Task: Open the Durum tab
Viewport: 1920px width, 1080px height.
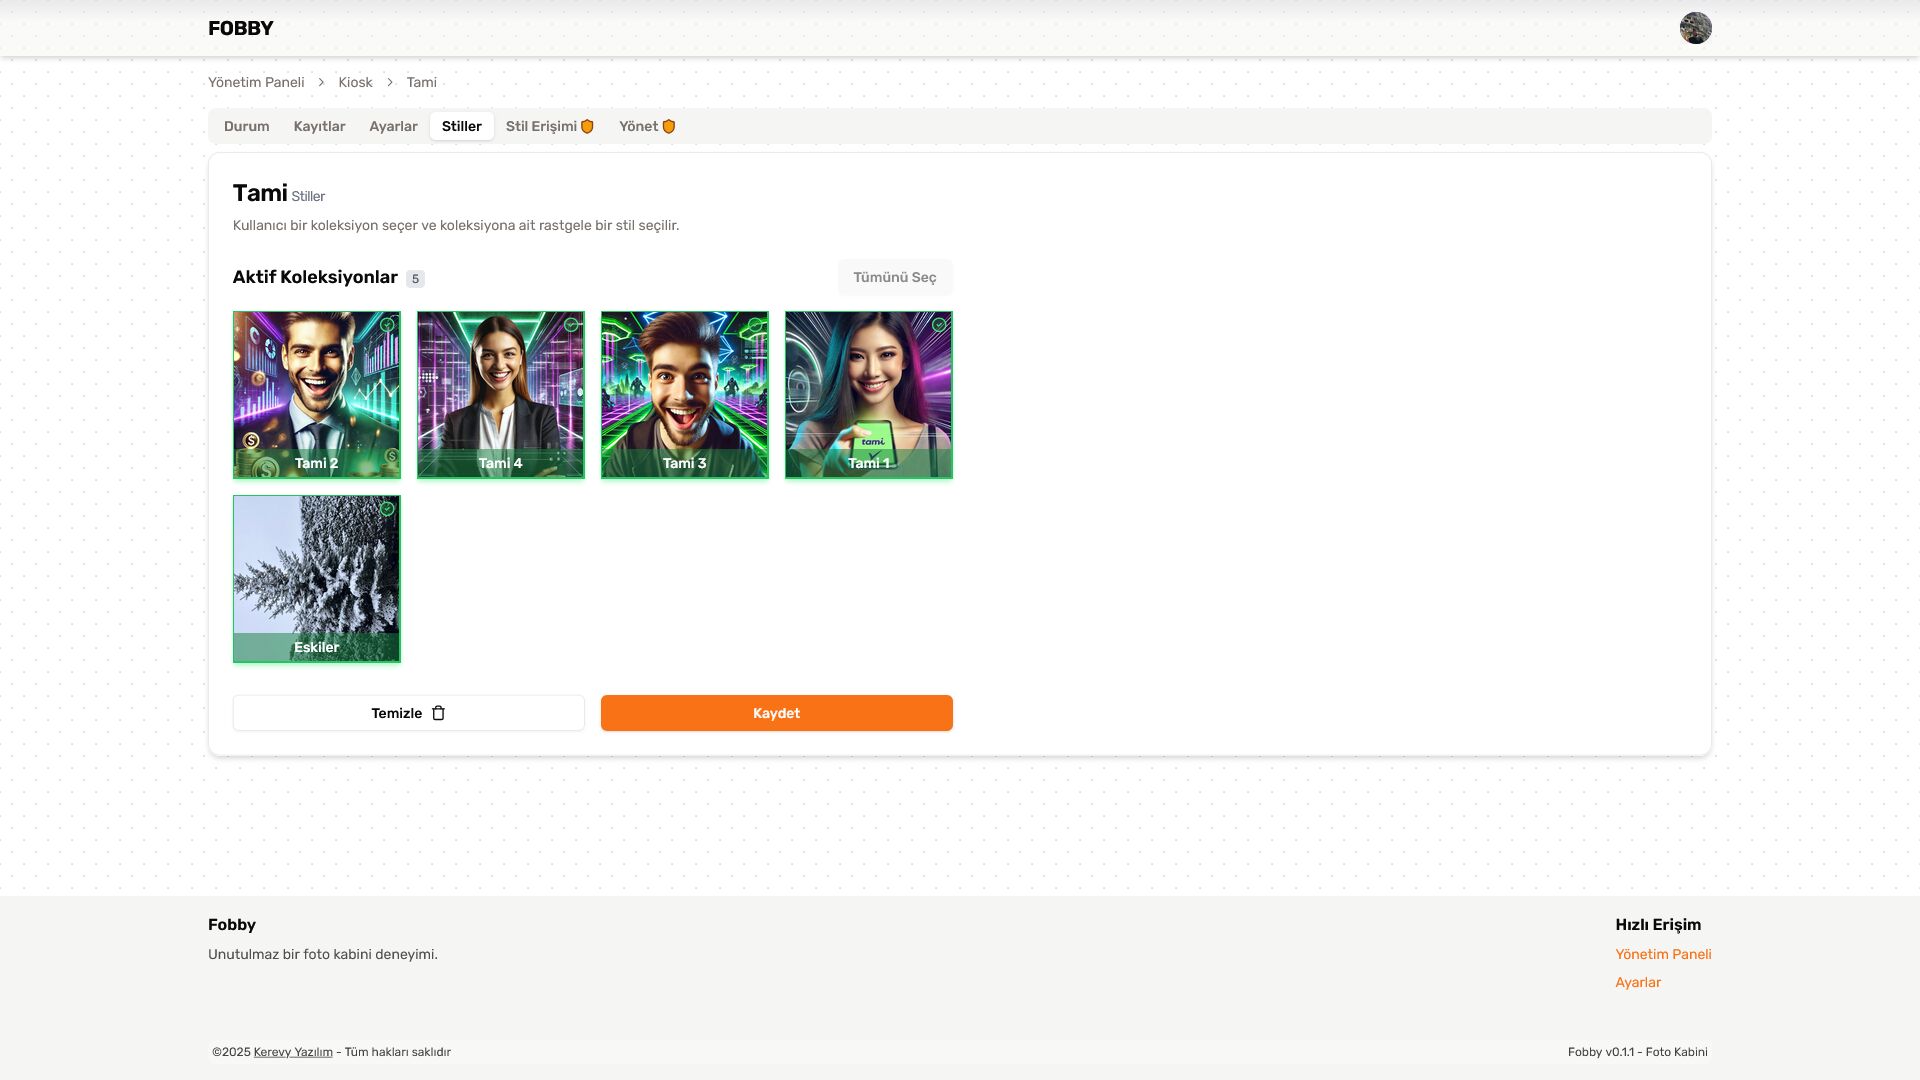Action: tap(246, 126)
